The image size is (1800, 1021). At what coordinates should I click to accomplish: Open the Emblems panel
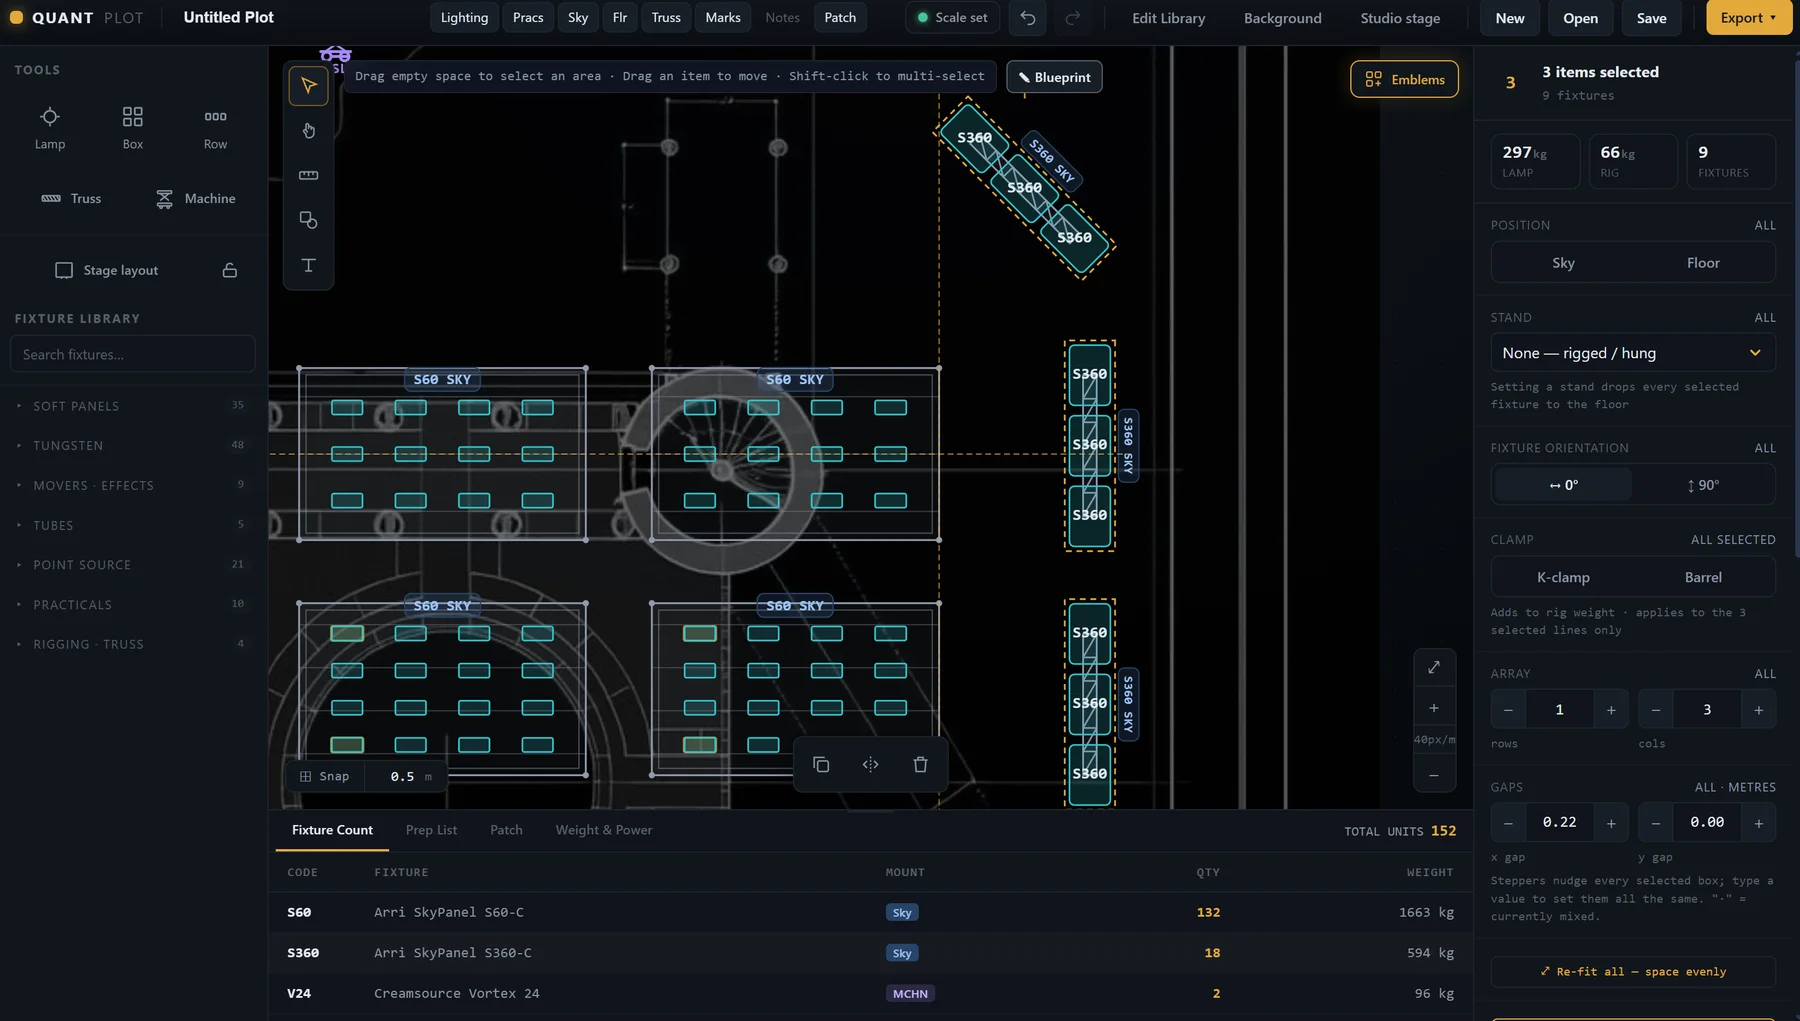pyautogui.click(x=1405, y=80)
